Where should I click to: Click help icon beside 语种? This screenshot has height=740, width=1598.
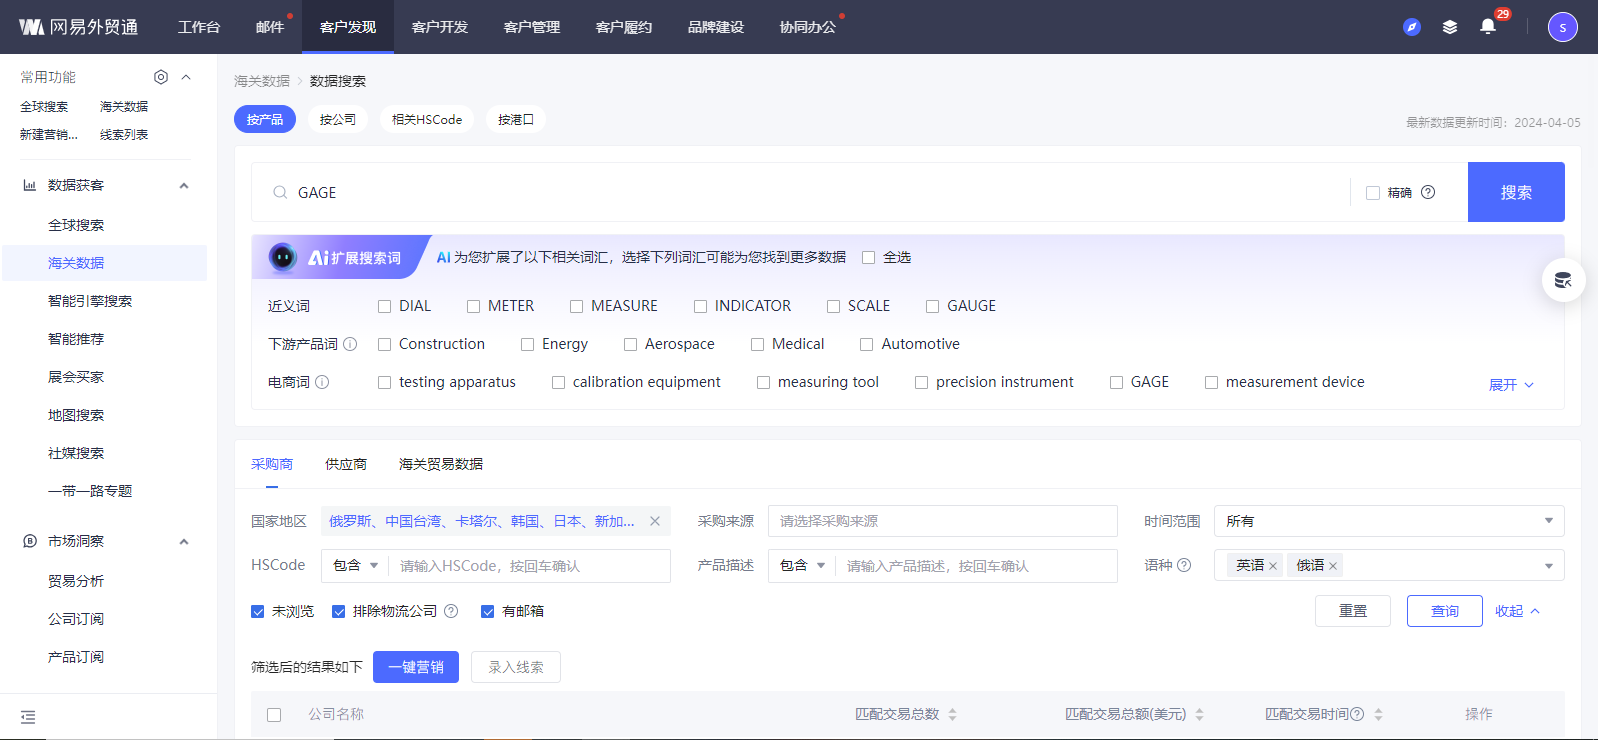1184,565
